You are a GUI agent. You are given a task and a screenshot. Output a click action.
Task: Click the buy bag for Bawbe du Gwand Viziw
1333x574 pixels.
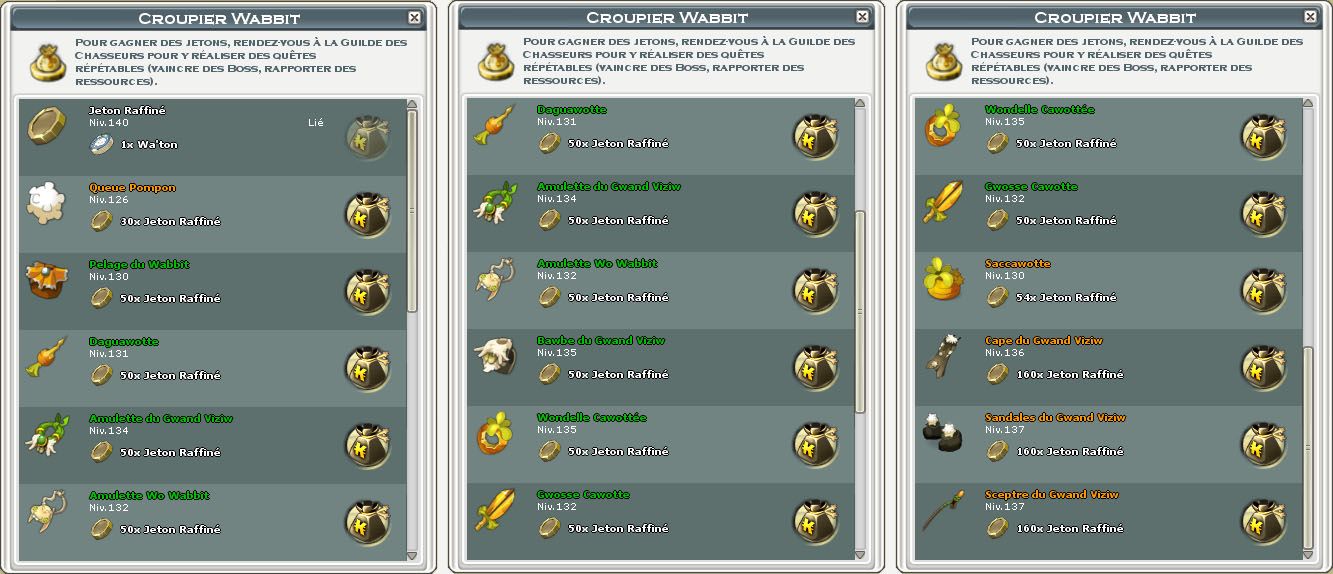815,367
